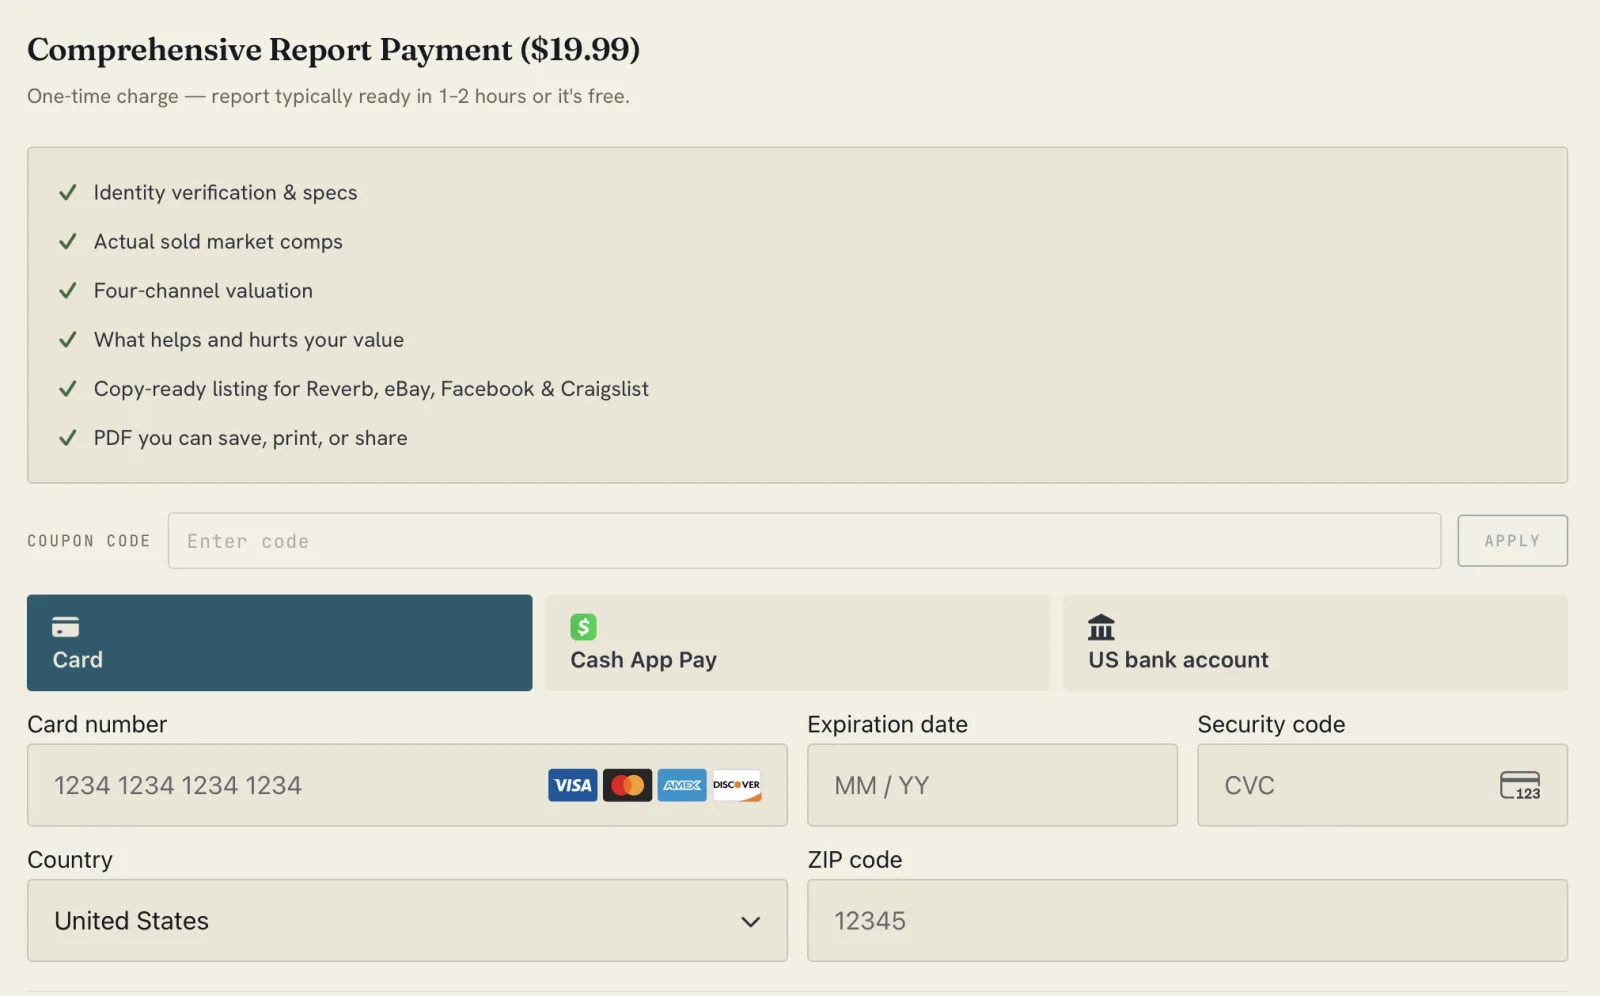Apply the coupon code with APPLY button
The width and height of the screenshot is (1600, 996).
pyautogui.click(x=1512, y=541)
